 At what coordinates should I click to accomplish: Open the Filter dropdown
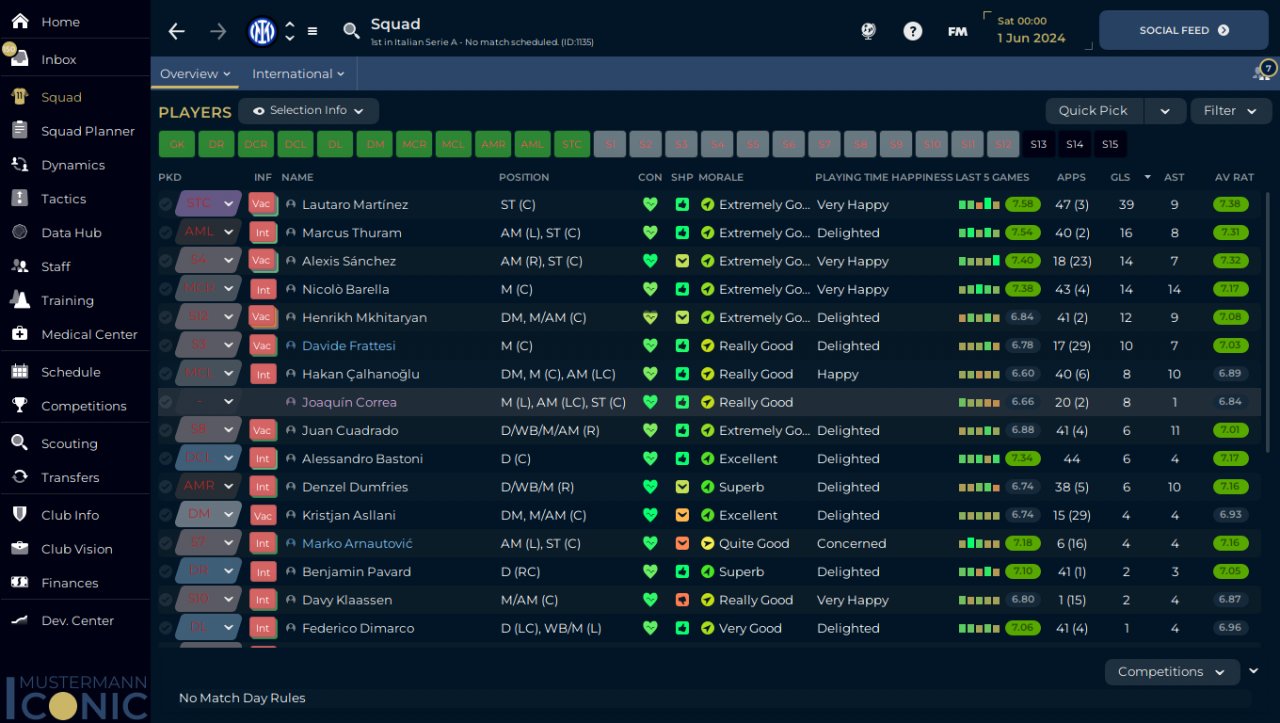pos(1229,111)
